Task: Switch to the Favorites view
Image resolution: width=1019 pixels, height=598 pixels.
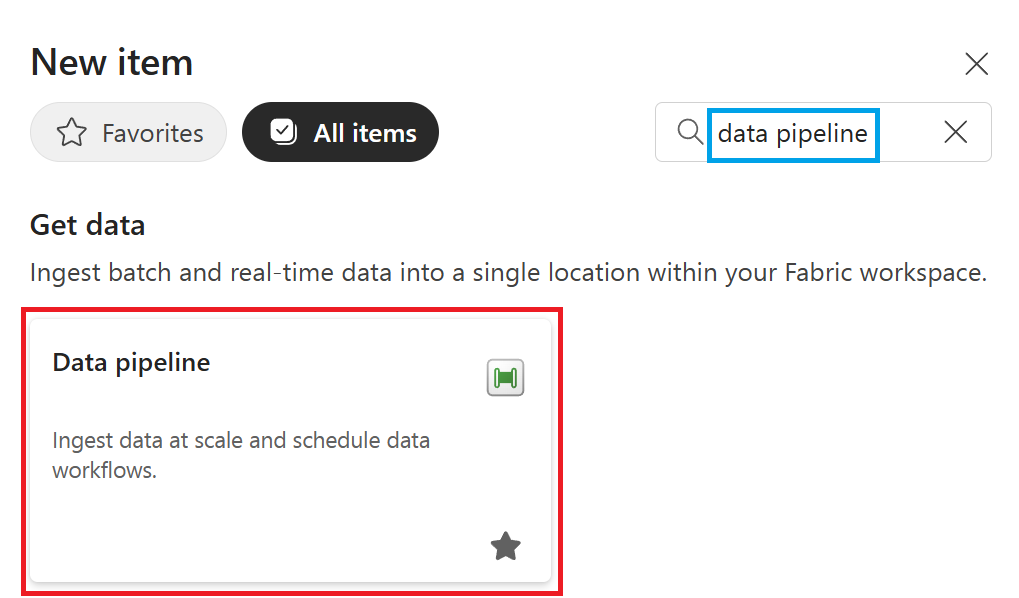Action: pos(128,131)
